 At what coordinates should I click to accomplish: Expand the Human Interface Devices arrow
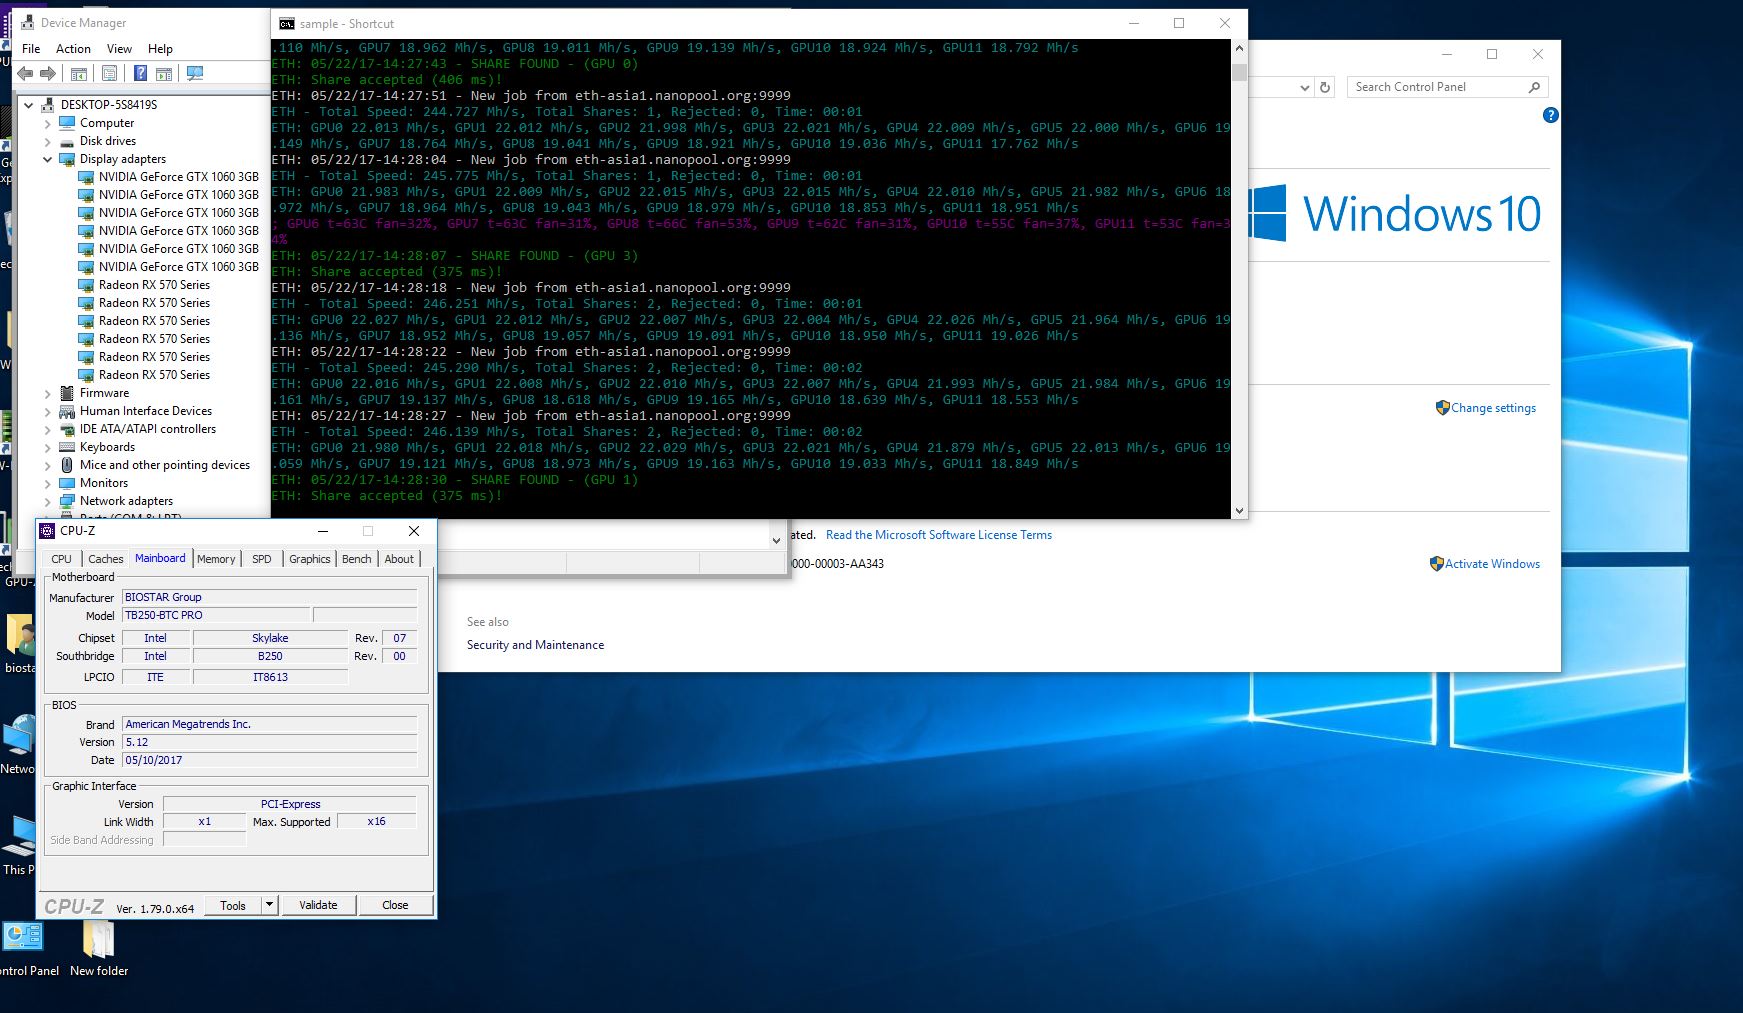[47, 411]
